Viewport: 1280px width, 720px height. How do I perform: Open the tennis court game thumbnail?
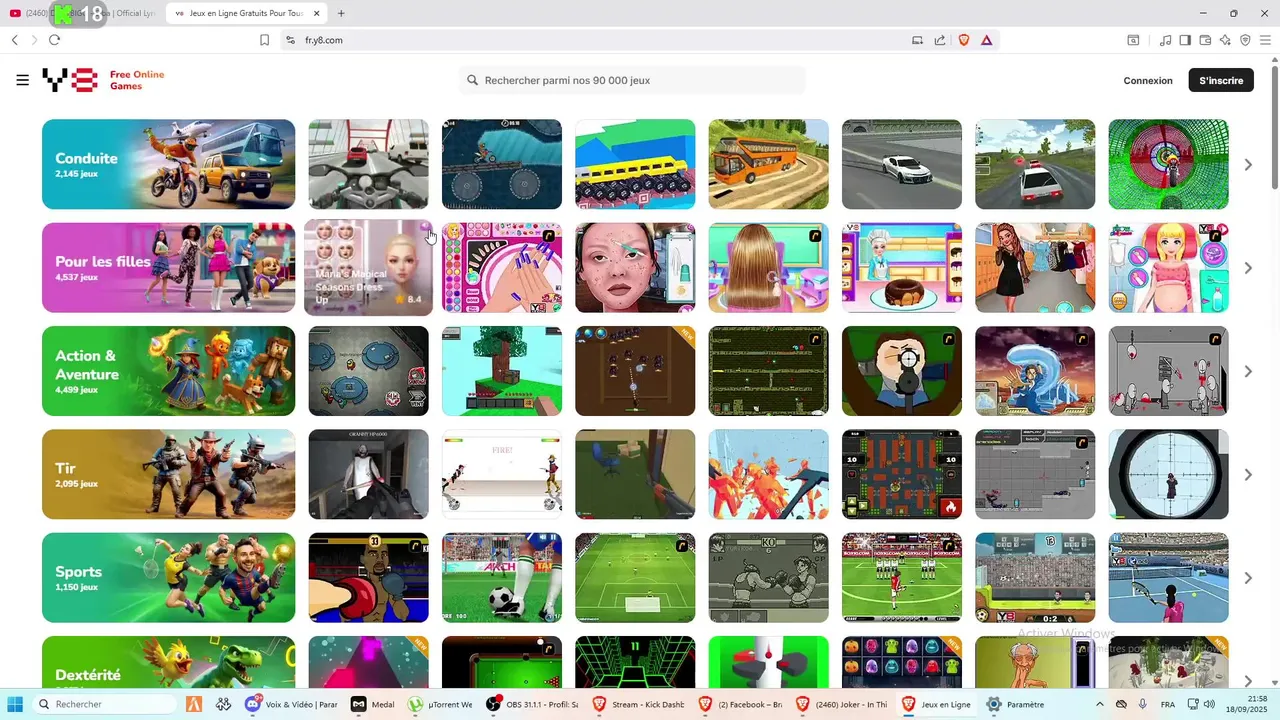tap(1168, 578)
